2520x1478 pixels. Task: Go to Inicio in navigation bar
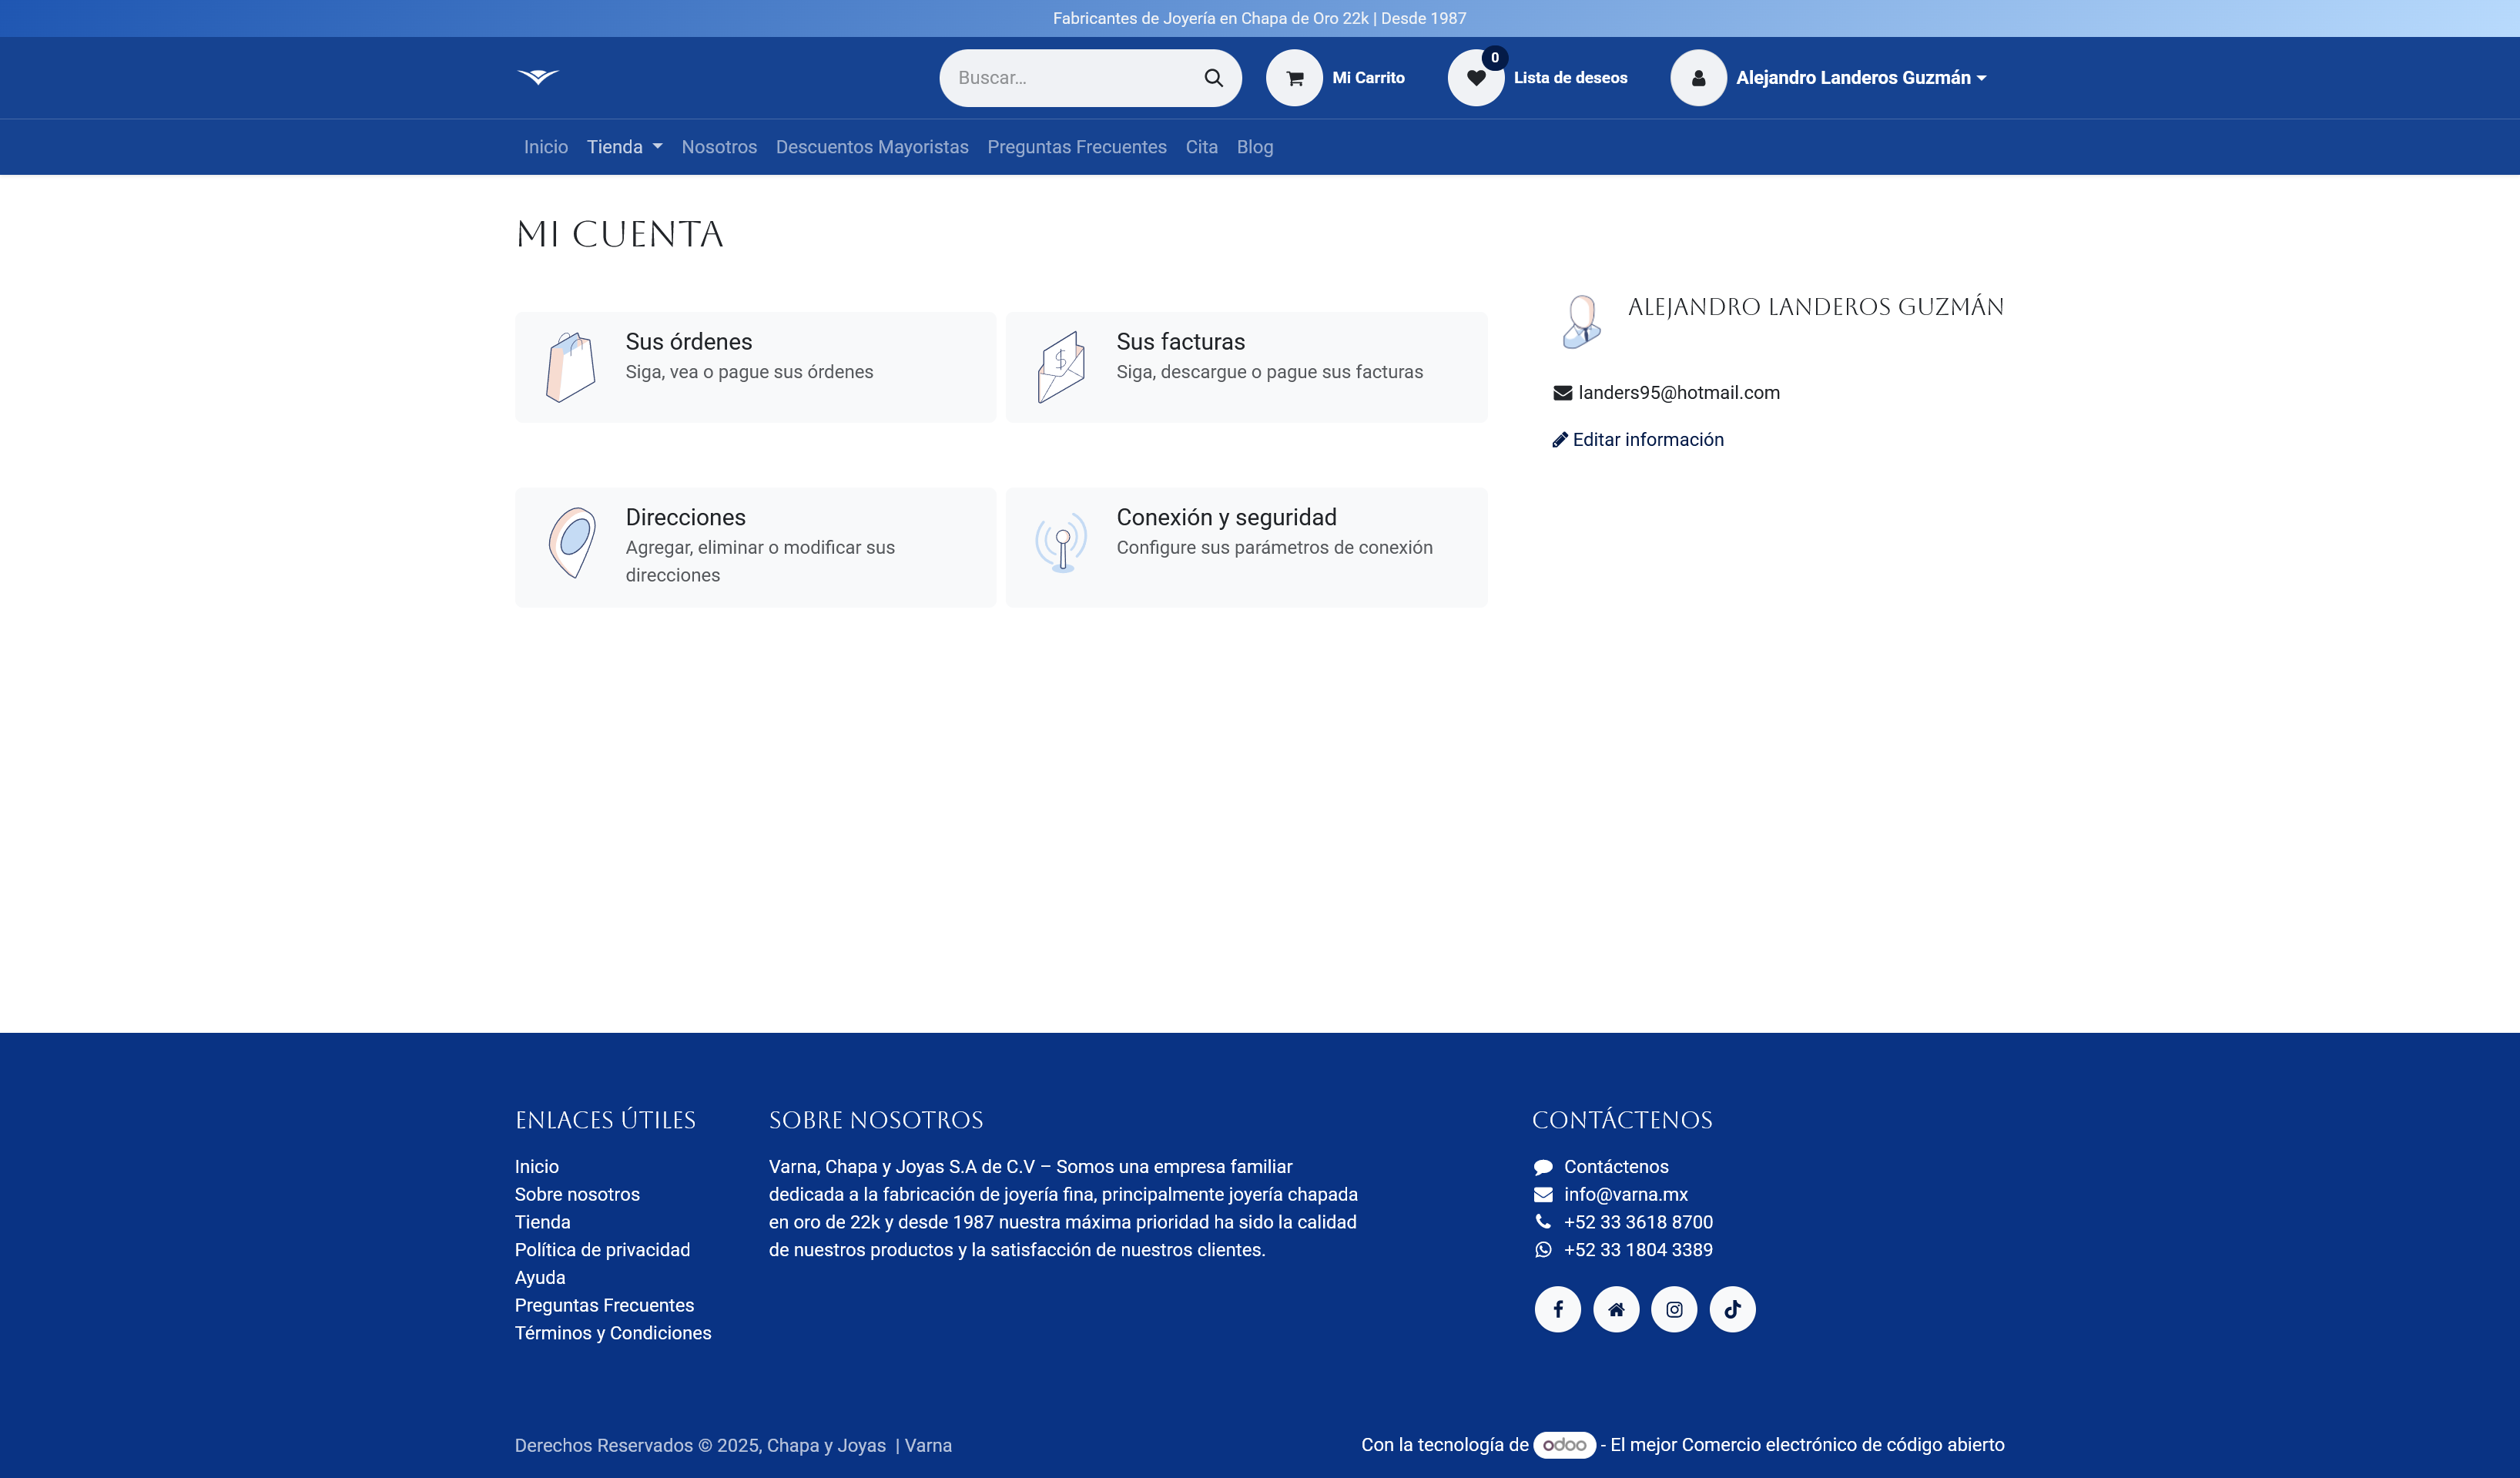(x=545, y=147)
